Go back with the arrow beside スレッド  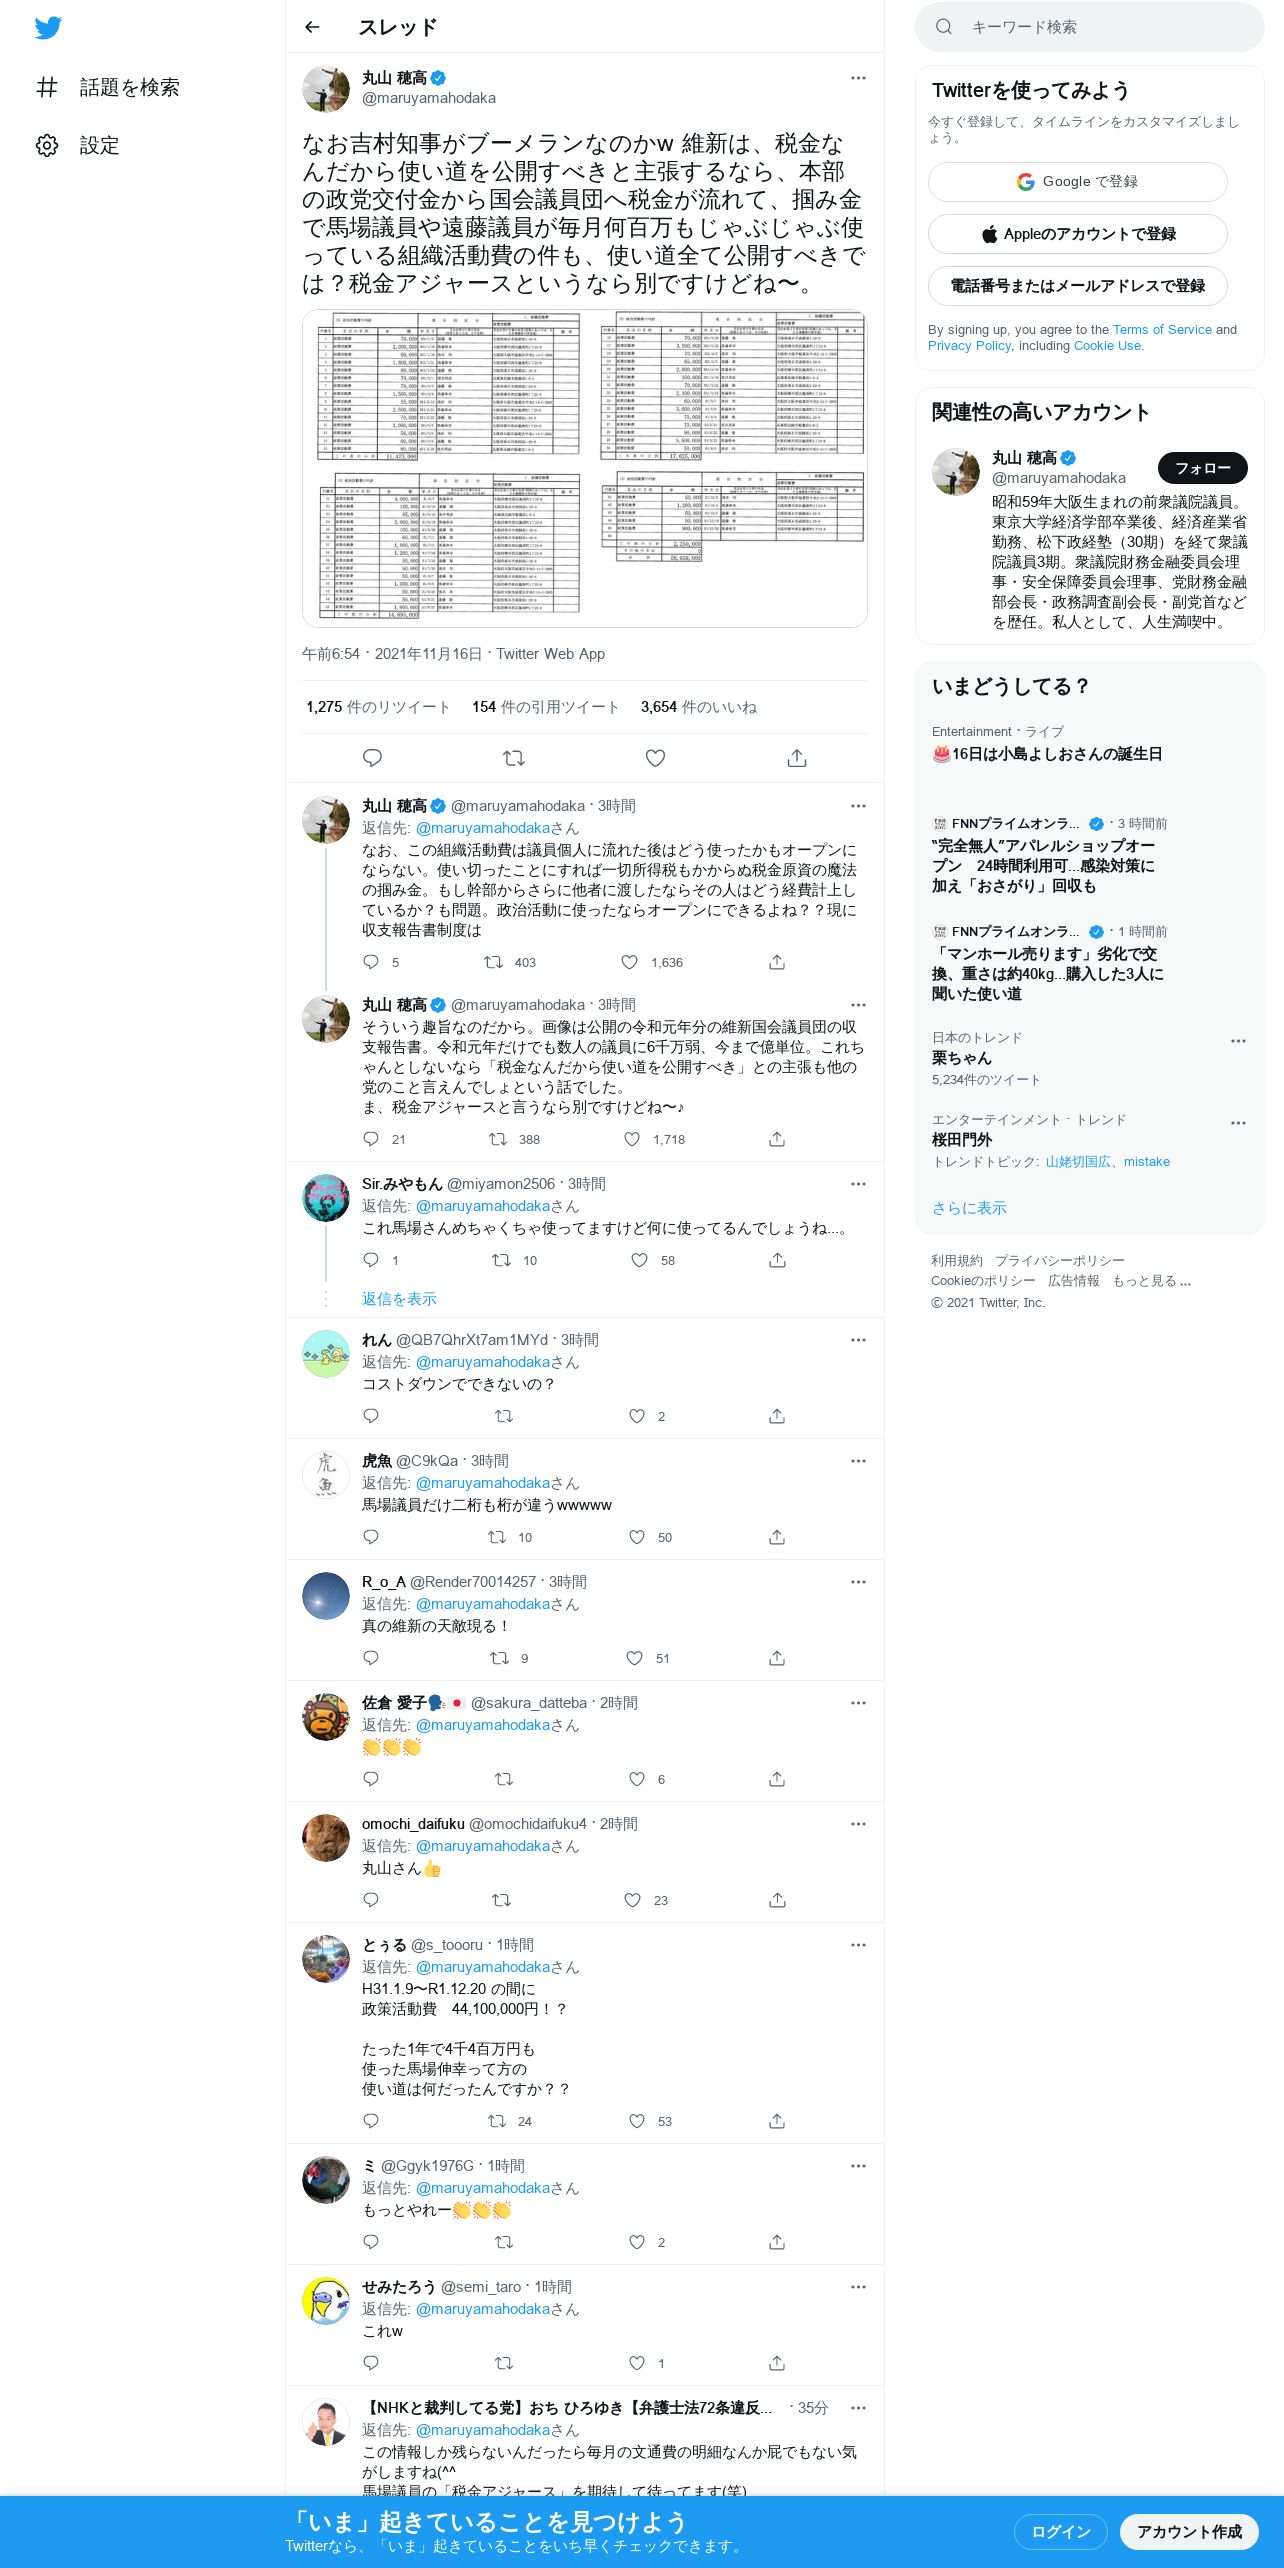[x=312, y=27]
